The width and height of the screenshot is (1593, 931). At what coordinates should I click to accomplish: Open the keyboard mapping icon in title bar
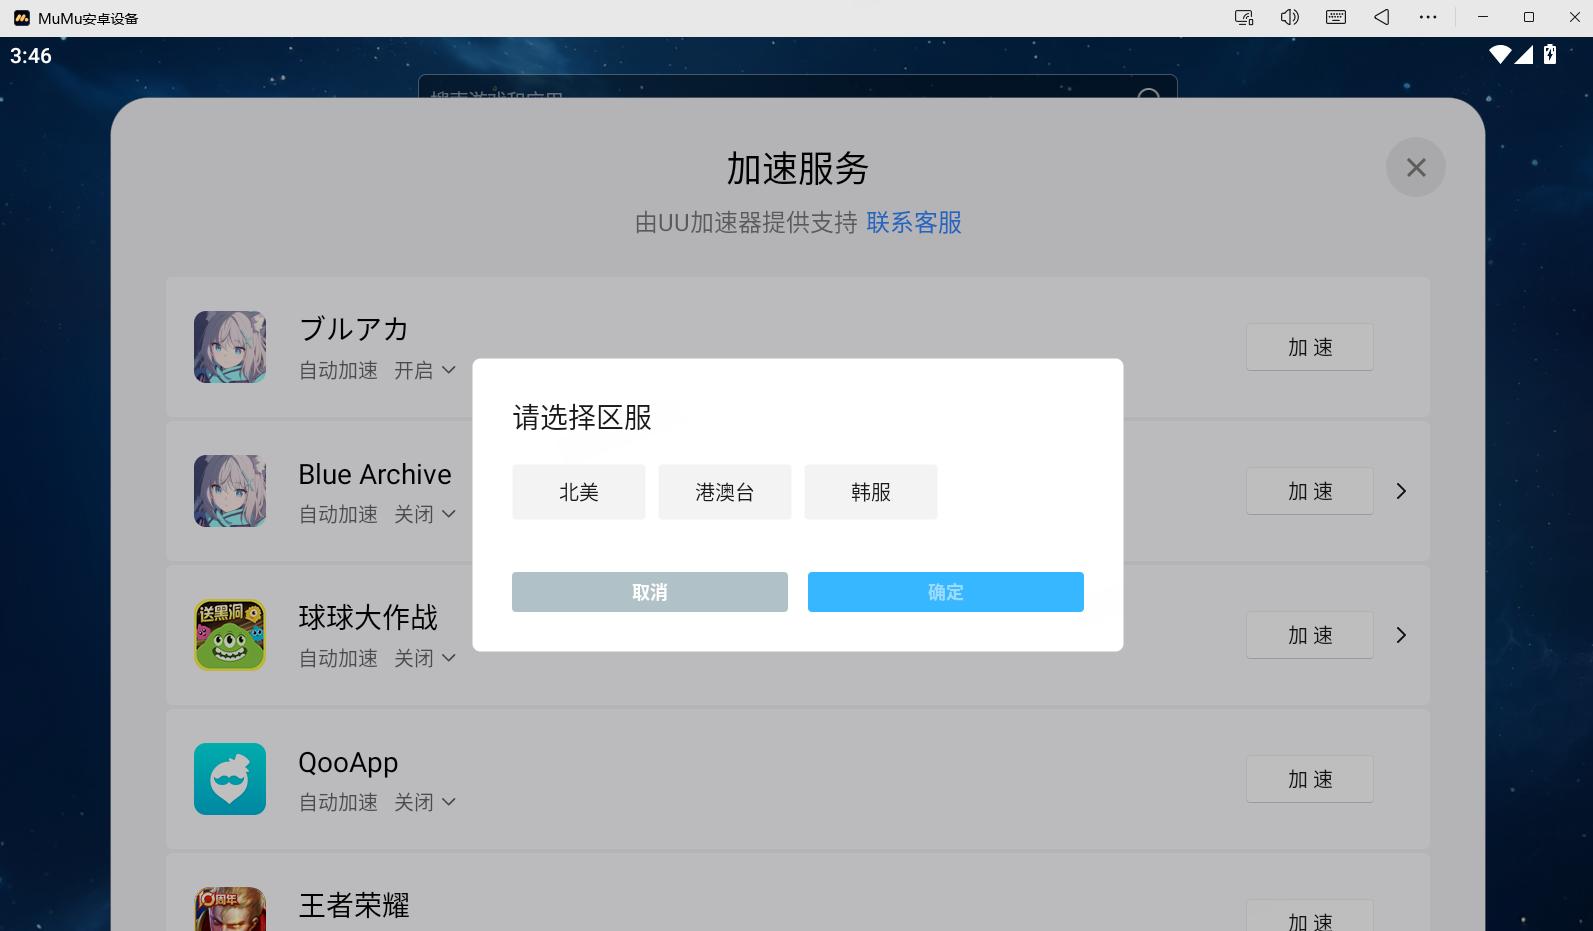(x=1335, y=17)
